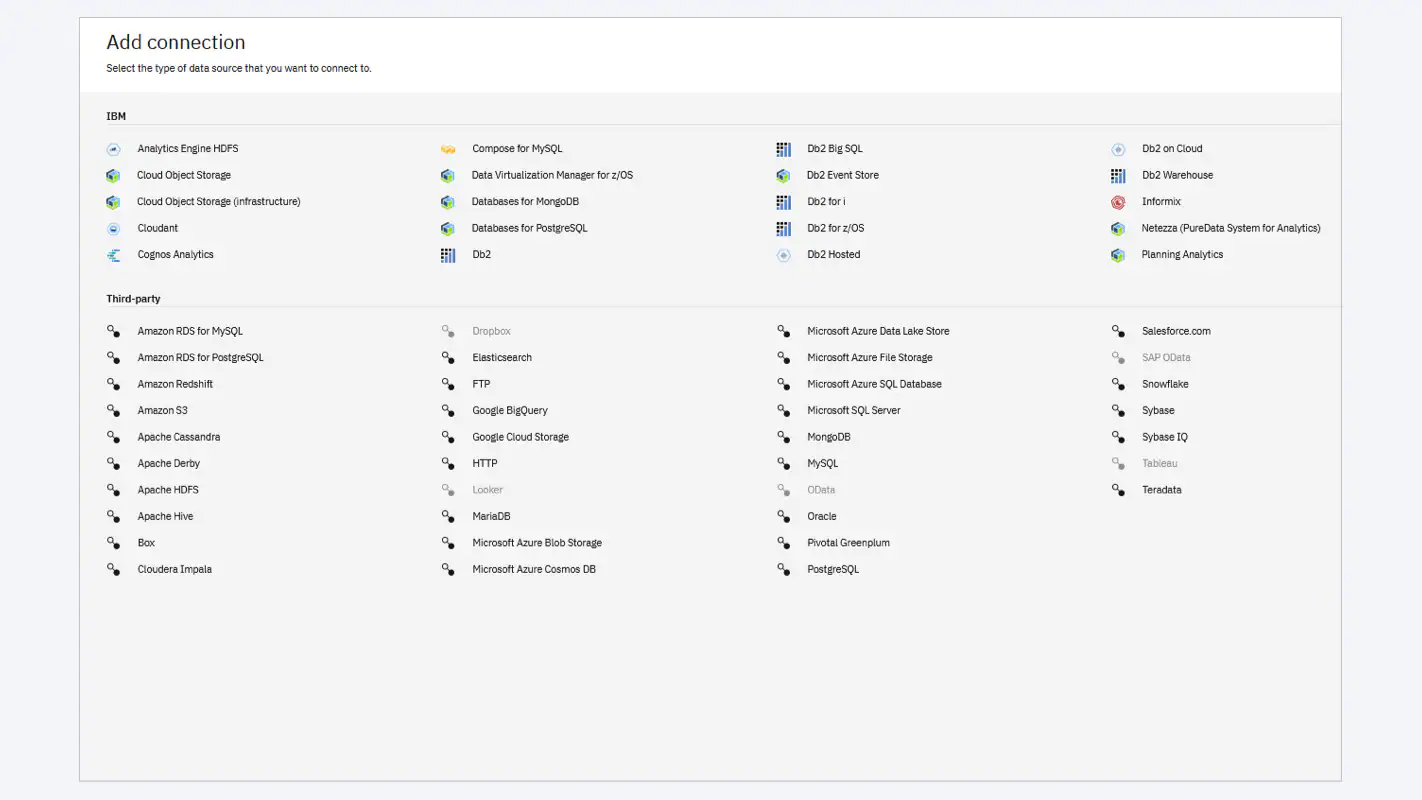Select the Db2 Event Store icon
This screenshot has width=1422, height=800.
pyautogui.click(x=783, y=175)
